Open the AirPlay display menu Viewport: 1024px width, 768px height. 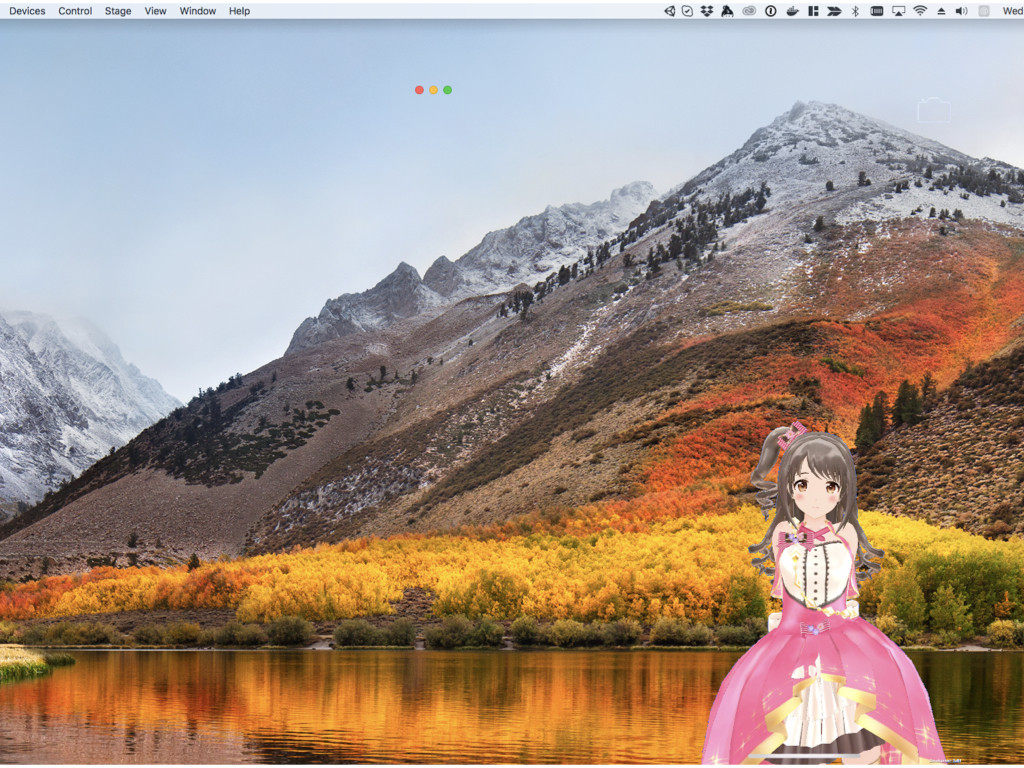coord(899,11)
